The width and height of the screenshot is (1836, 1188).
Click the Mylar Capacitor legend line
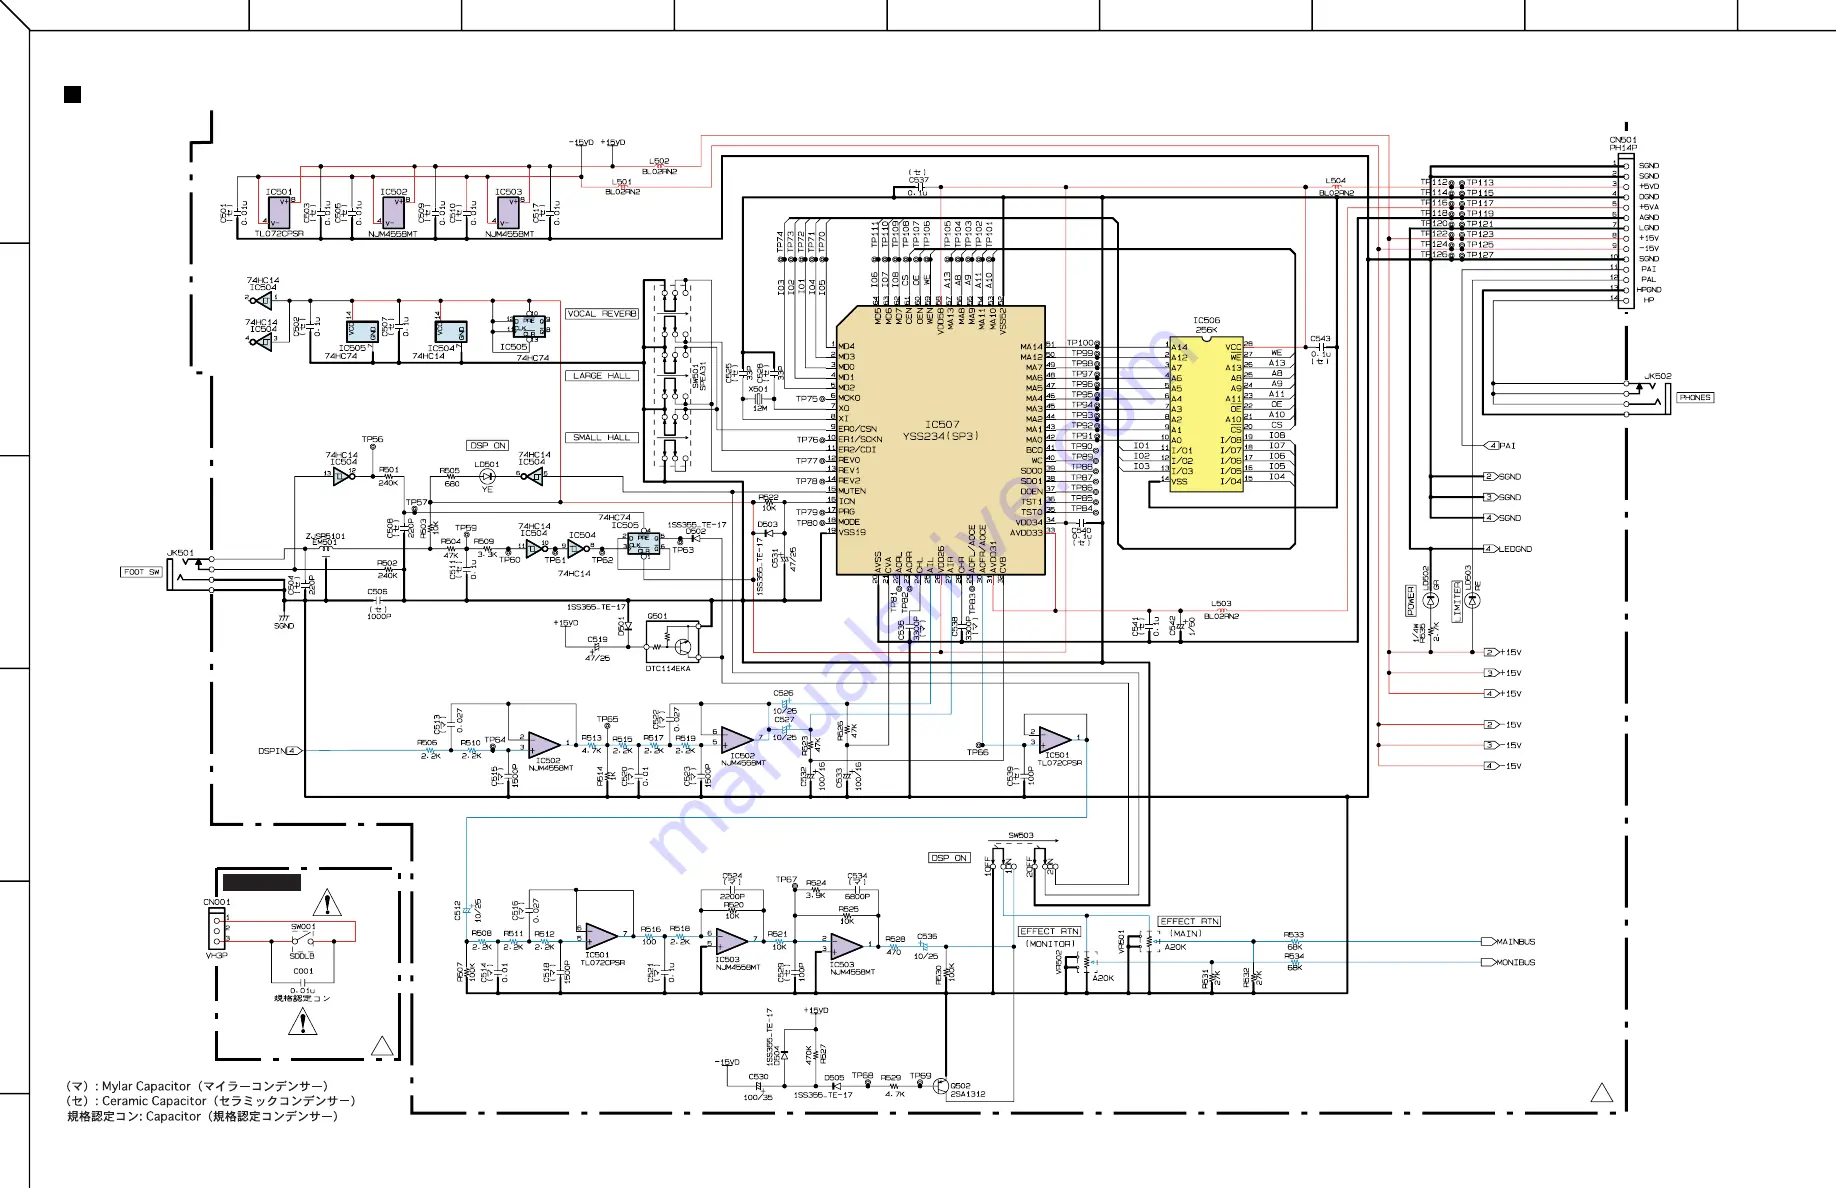tap(197, 1086)
